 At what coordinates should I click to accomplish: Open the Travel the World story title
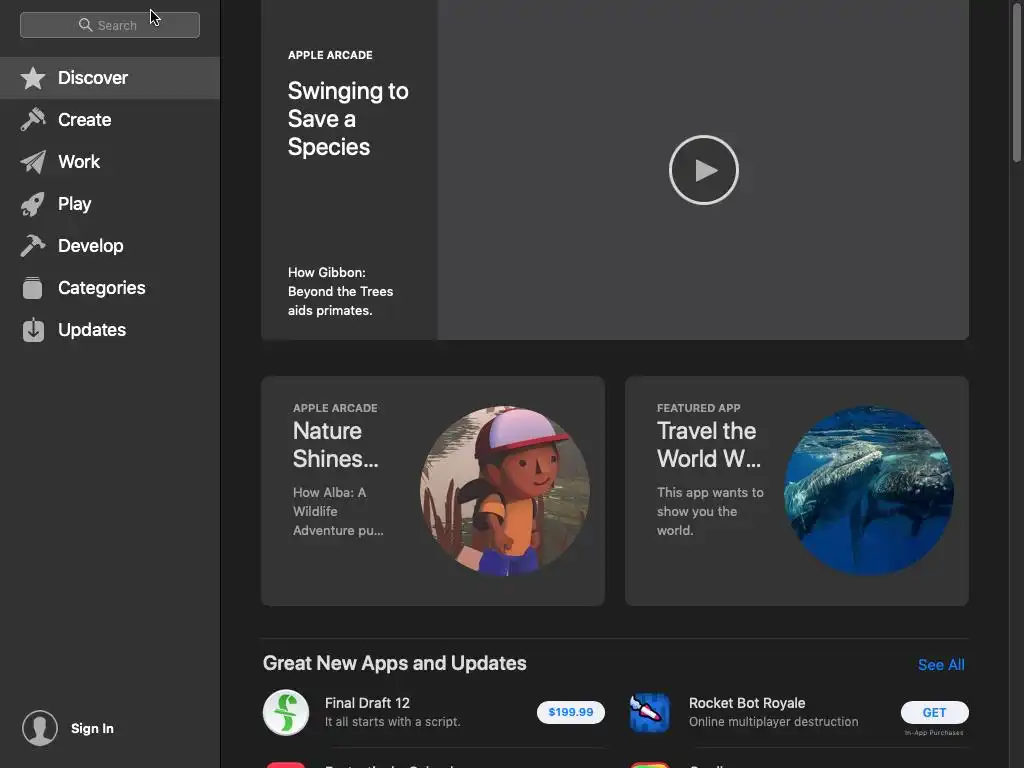(709, 445)
